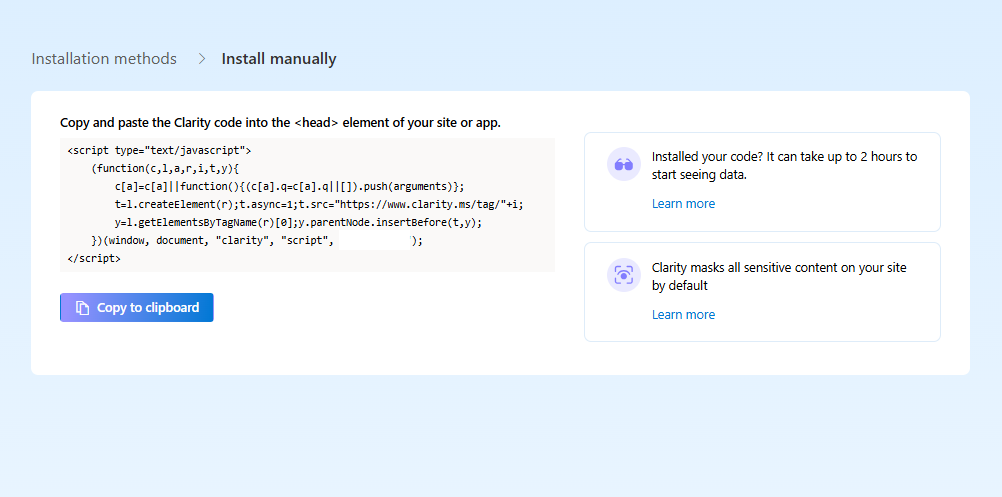Click the getElementsByTagName code line

point(298,222)
